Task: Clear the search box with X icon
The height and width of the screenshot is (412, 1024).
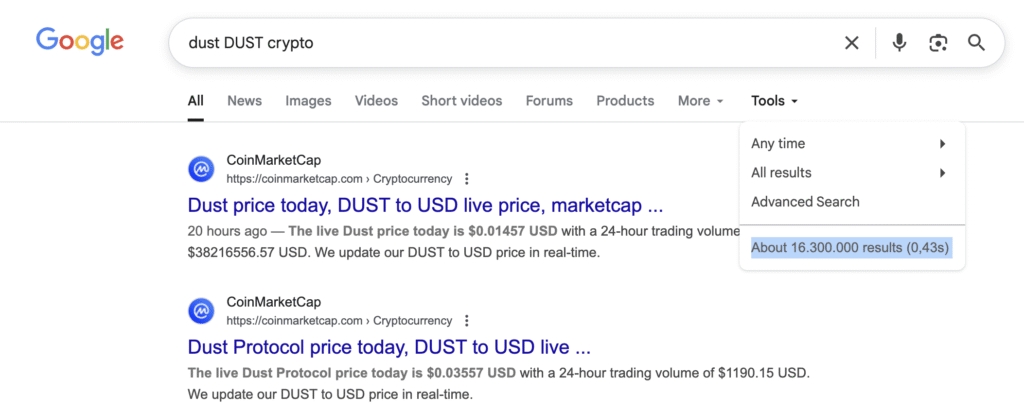Action: (851, 43)
